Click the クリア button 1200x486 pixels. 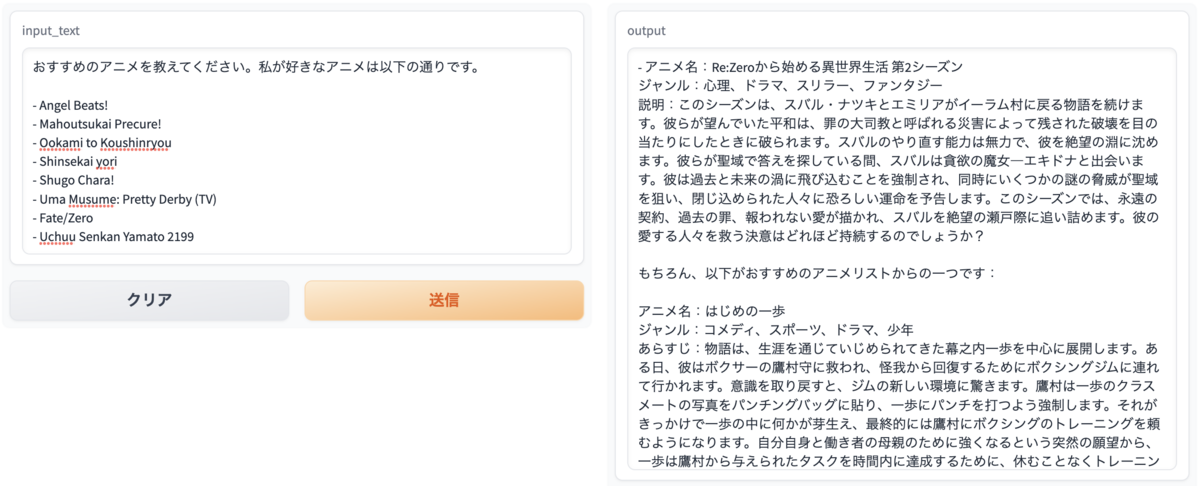point(150,300)
